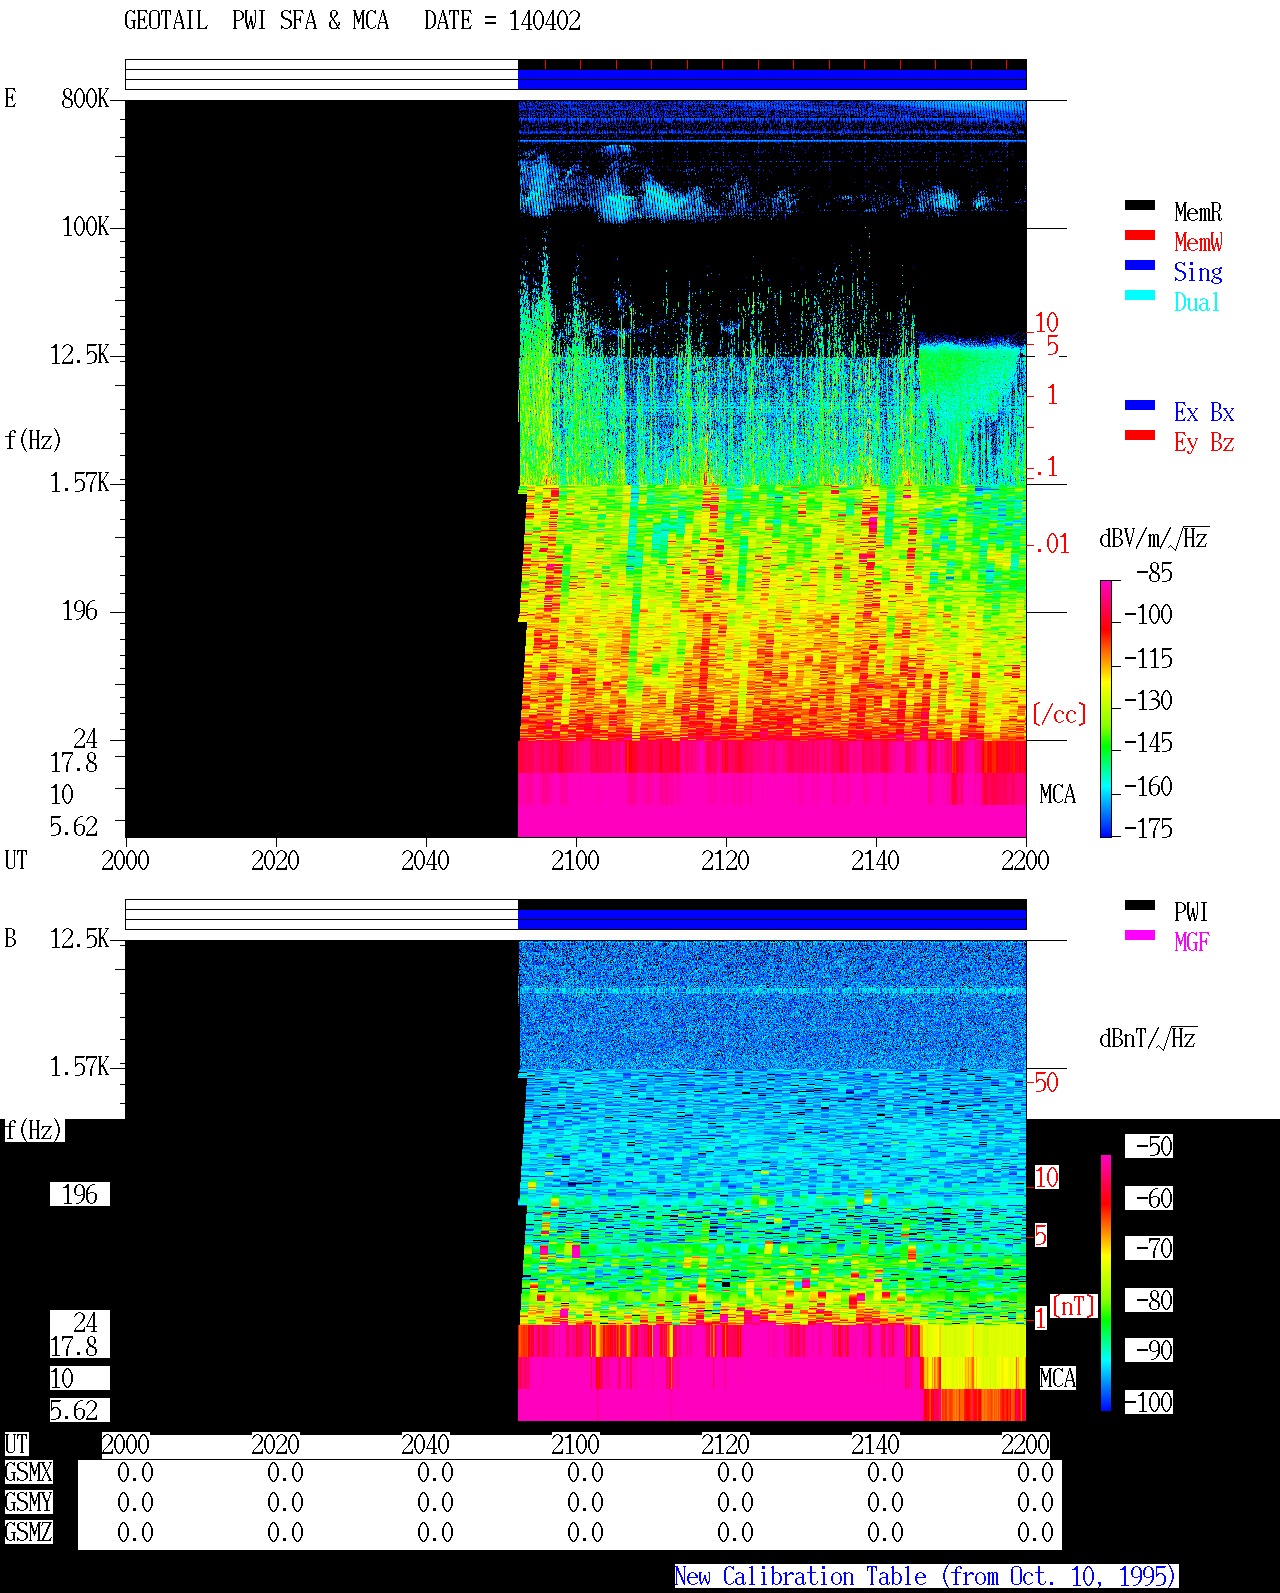The width and height of the screenshot is (1280, 1593).
Task: Click the black PWI legend swatch
Action: pos(1140,906)
